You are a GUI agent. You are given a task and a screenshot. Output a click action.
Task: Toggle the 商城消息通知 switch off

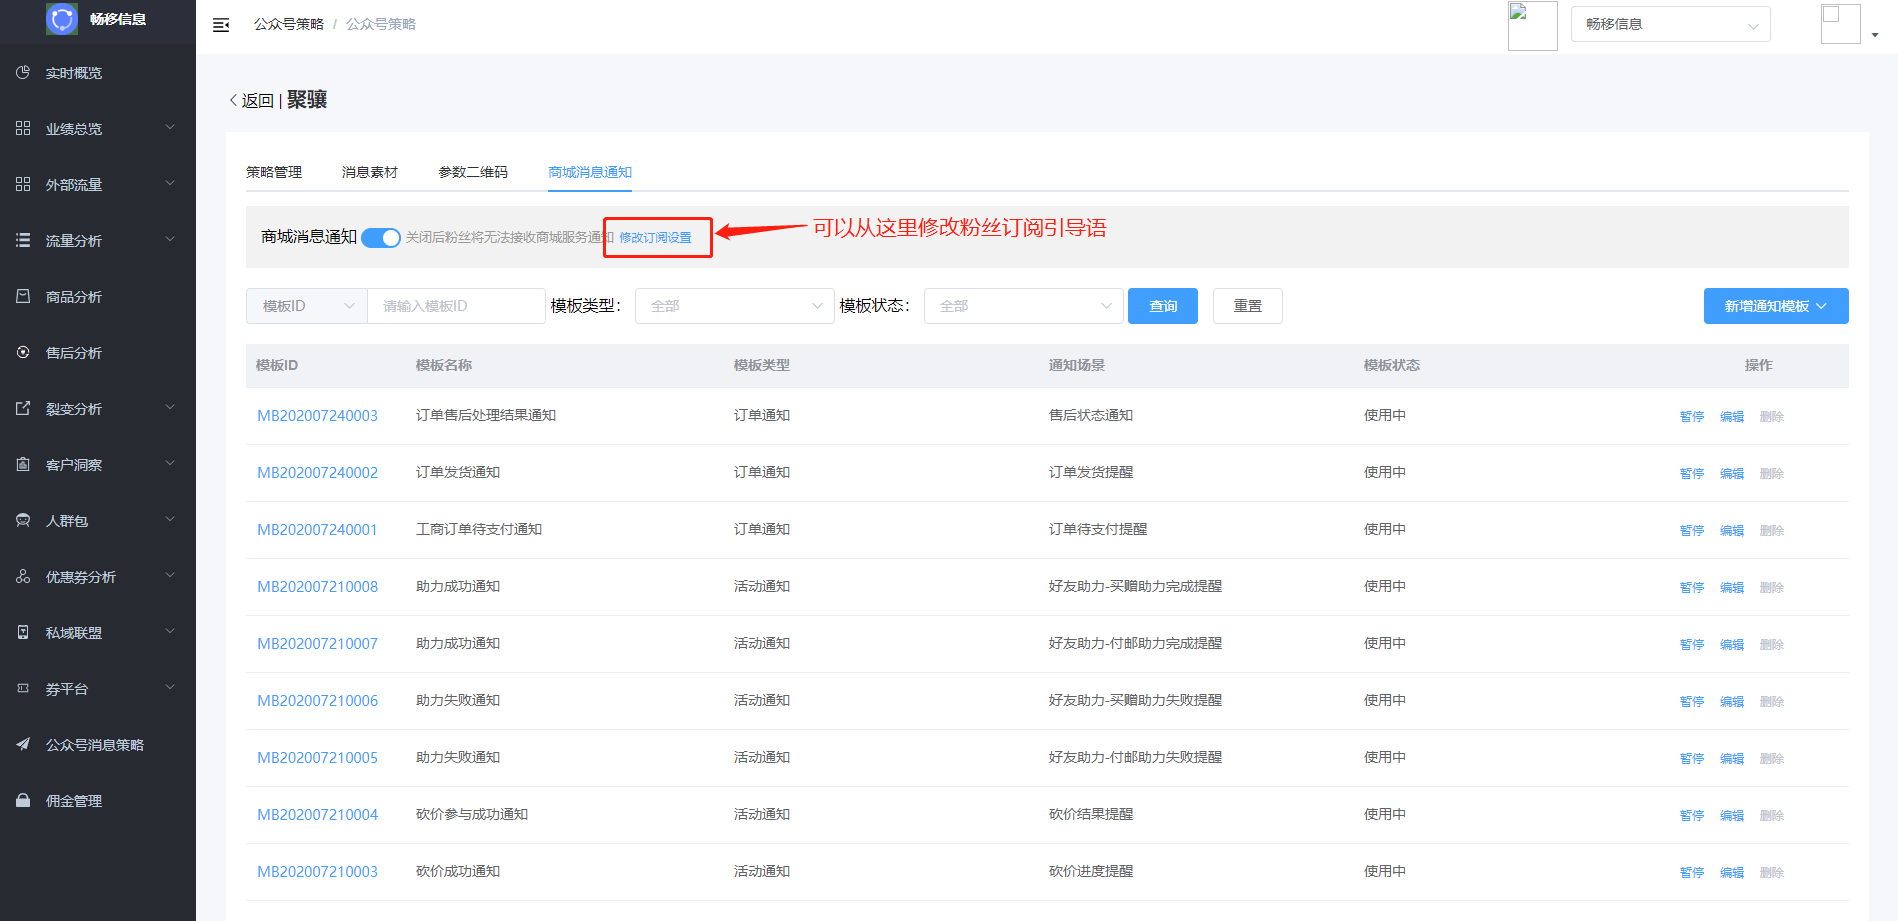coord(380,238)
